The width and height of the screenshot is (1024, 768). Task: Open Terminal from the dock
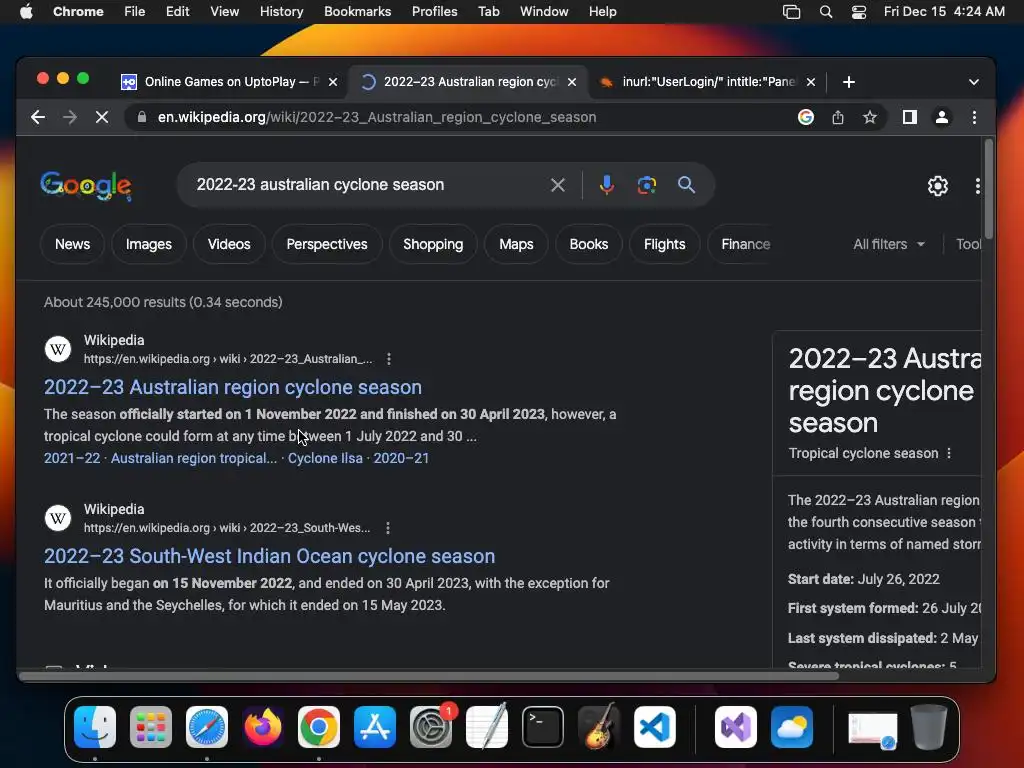[543, 727]
